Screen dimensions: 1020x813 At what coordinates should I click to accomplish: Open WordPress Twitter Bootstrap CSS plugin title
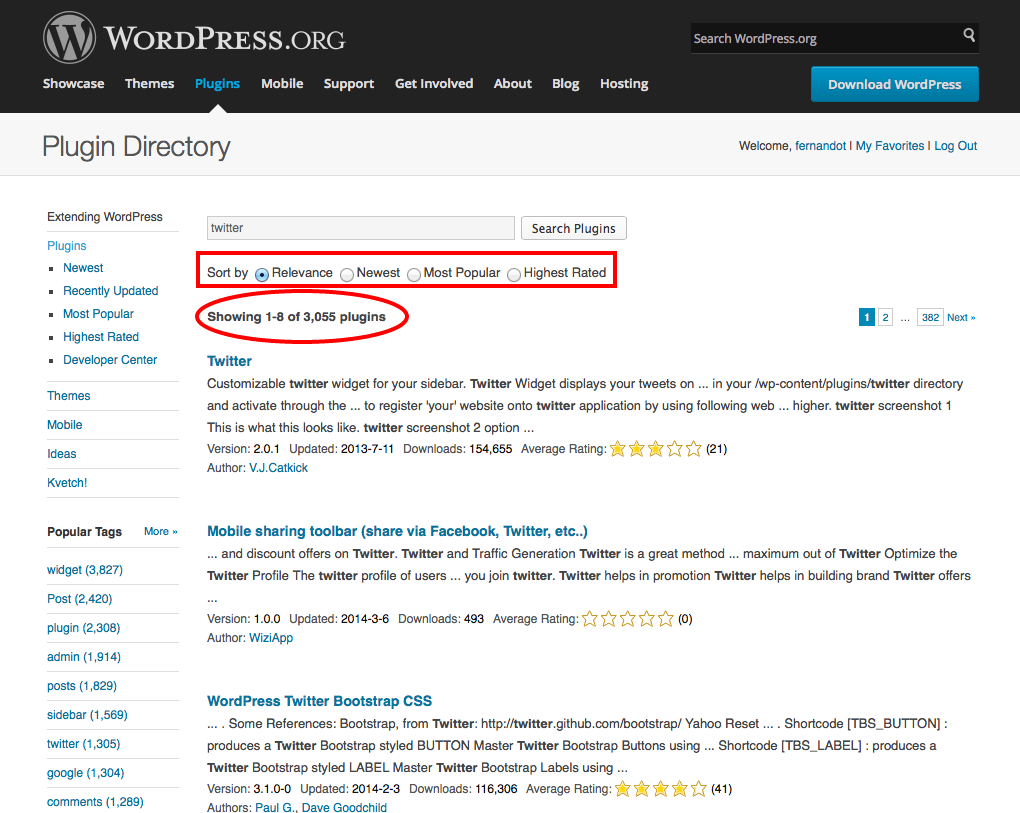(319, 701)
